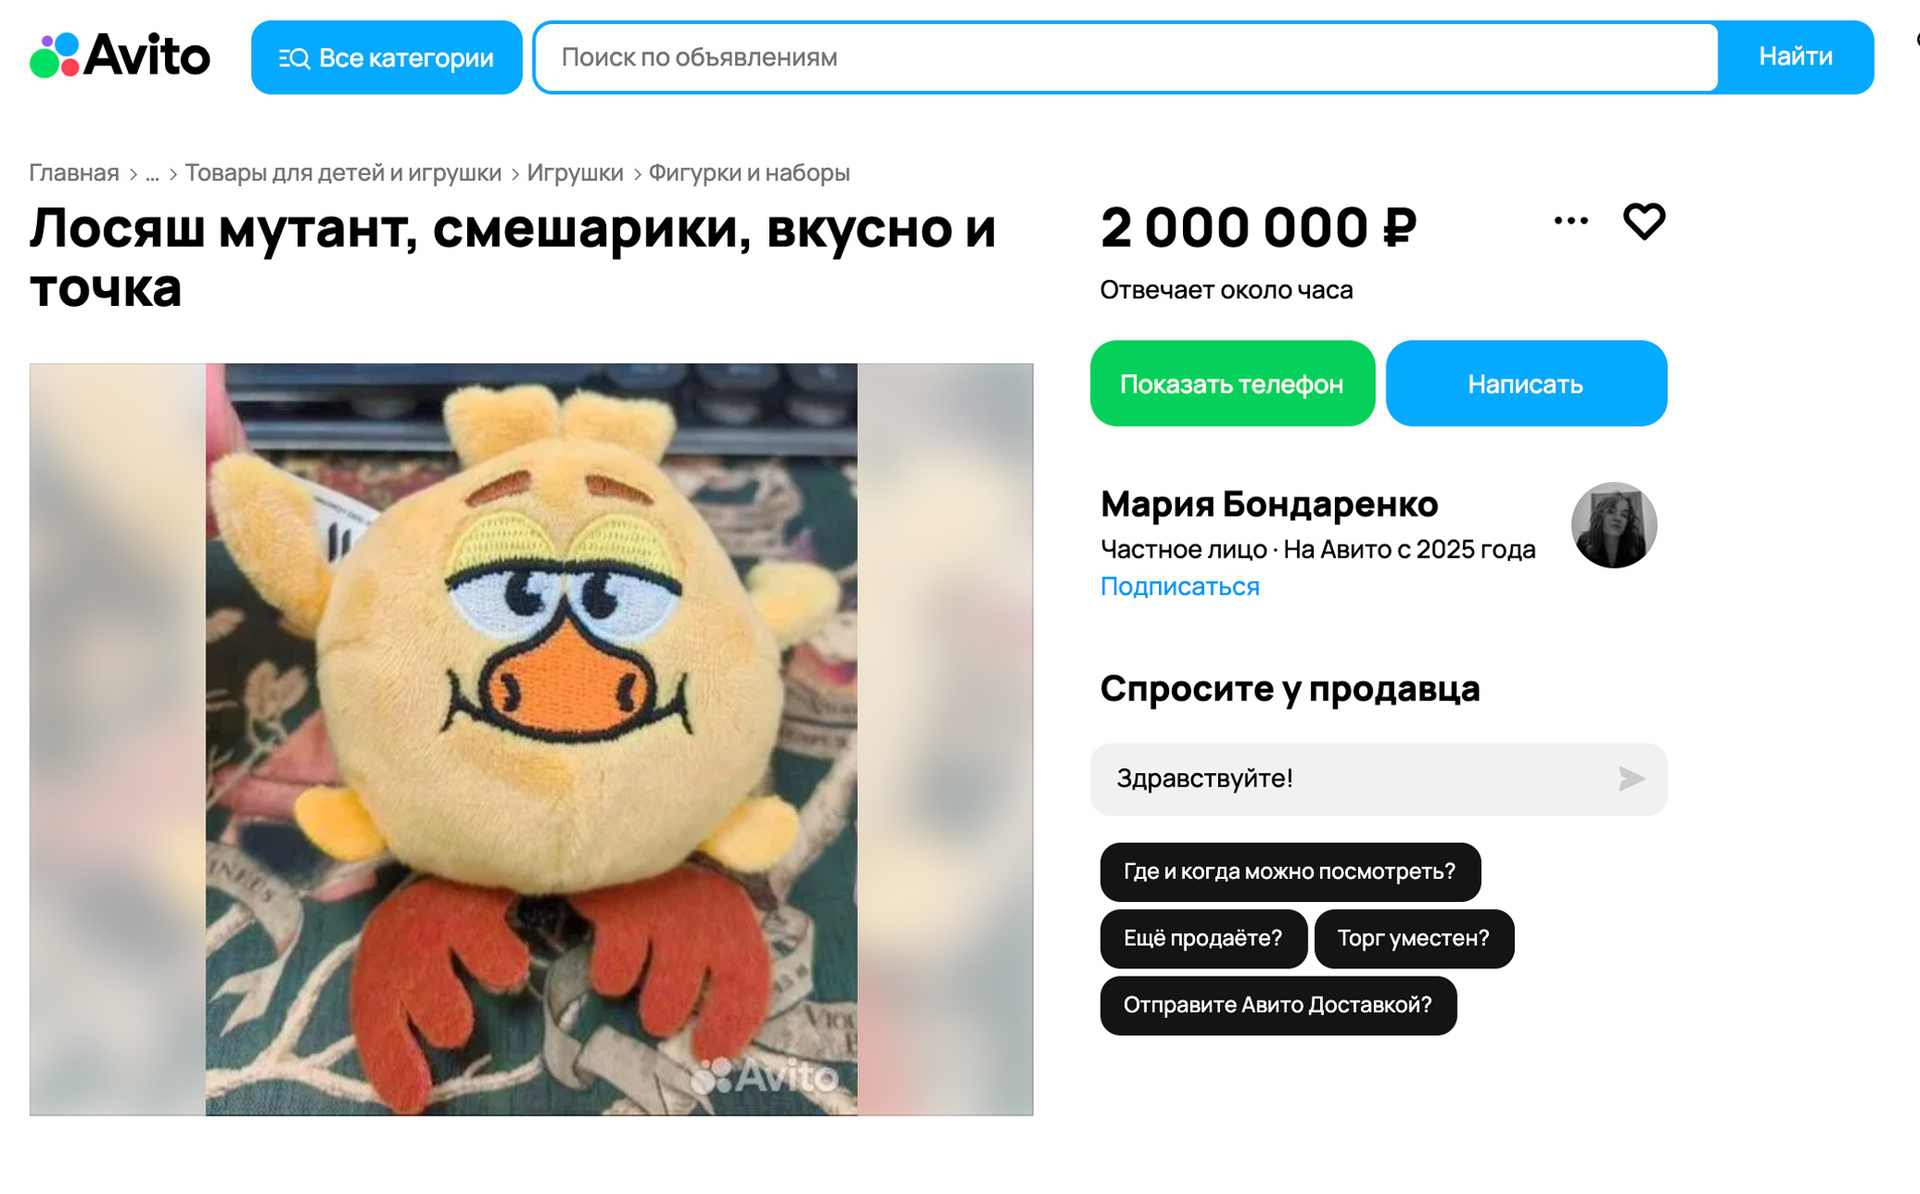Open the Avito home logo
Viewport: 1920px width, 1194px height.
click(120, 55)
